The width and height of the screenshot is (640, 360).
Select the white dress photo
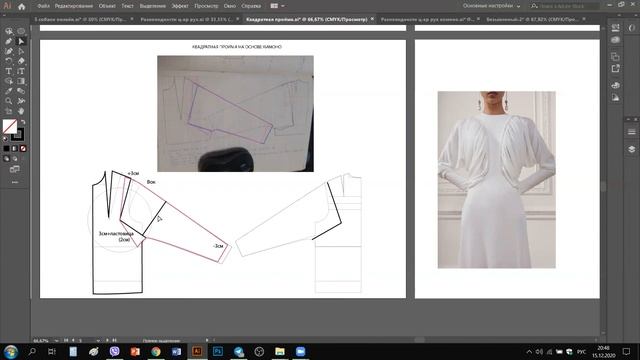[x=496, y=180]
